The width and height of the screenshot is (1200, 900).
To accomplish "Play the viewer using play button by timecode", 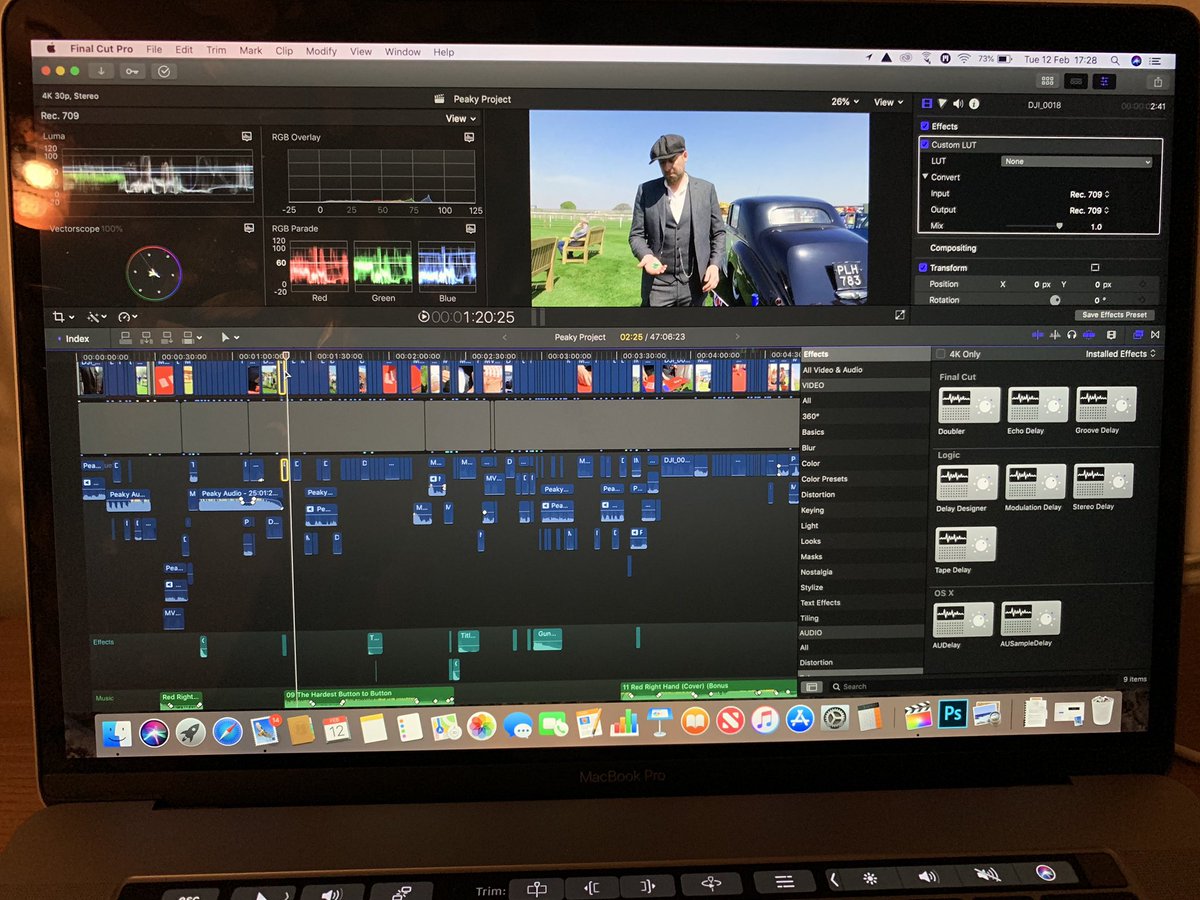I will tap(424, 317).
